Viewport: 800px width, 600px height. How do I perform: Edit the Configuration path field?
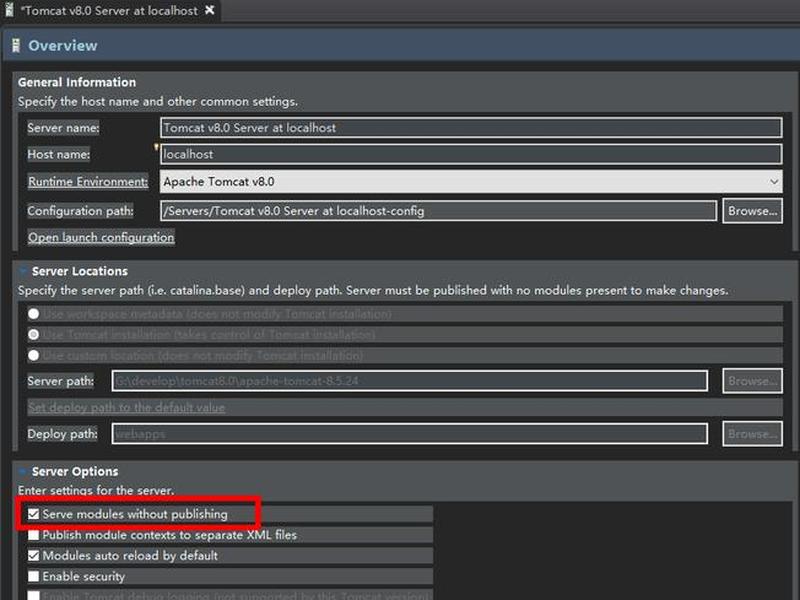pos(438,211)
